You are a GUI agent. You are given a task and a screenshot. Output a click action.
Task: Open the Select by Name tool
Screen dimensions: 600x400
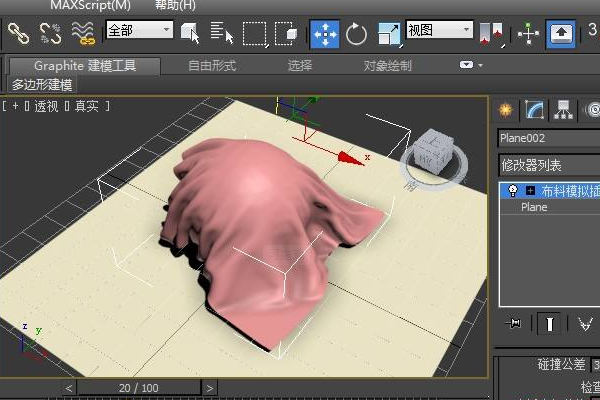point(222,34)
